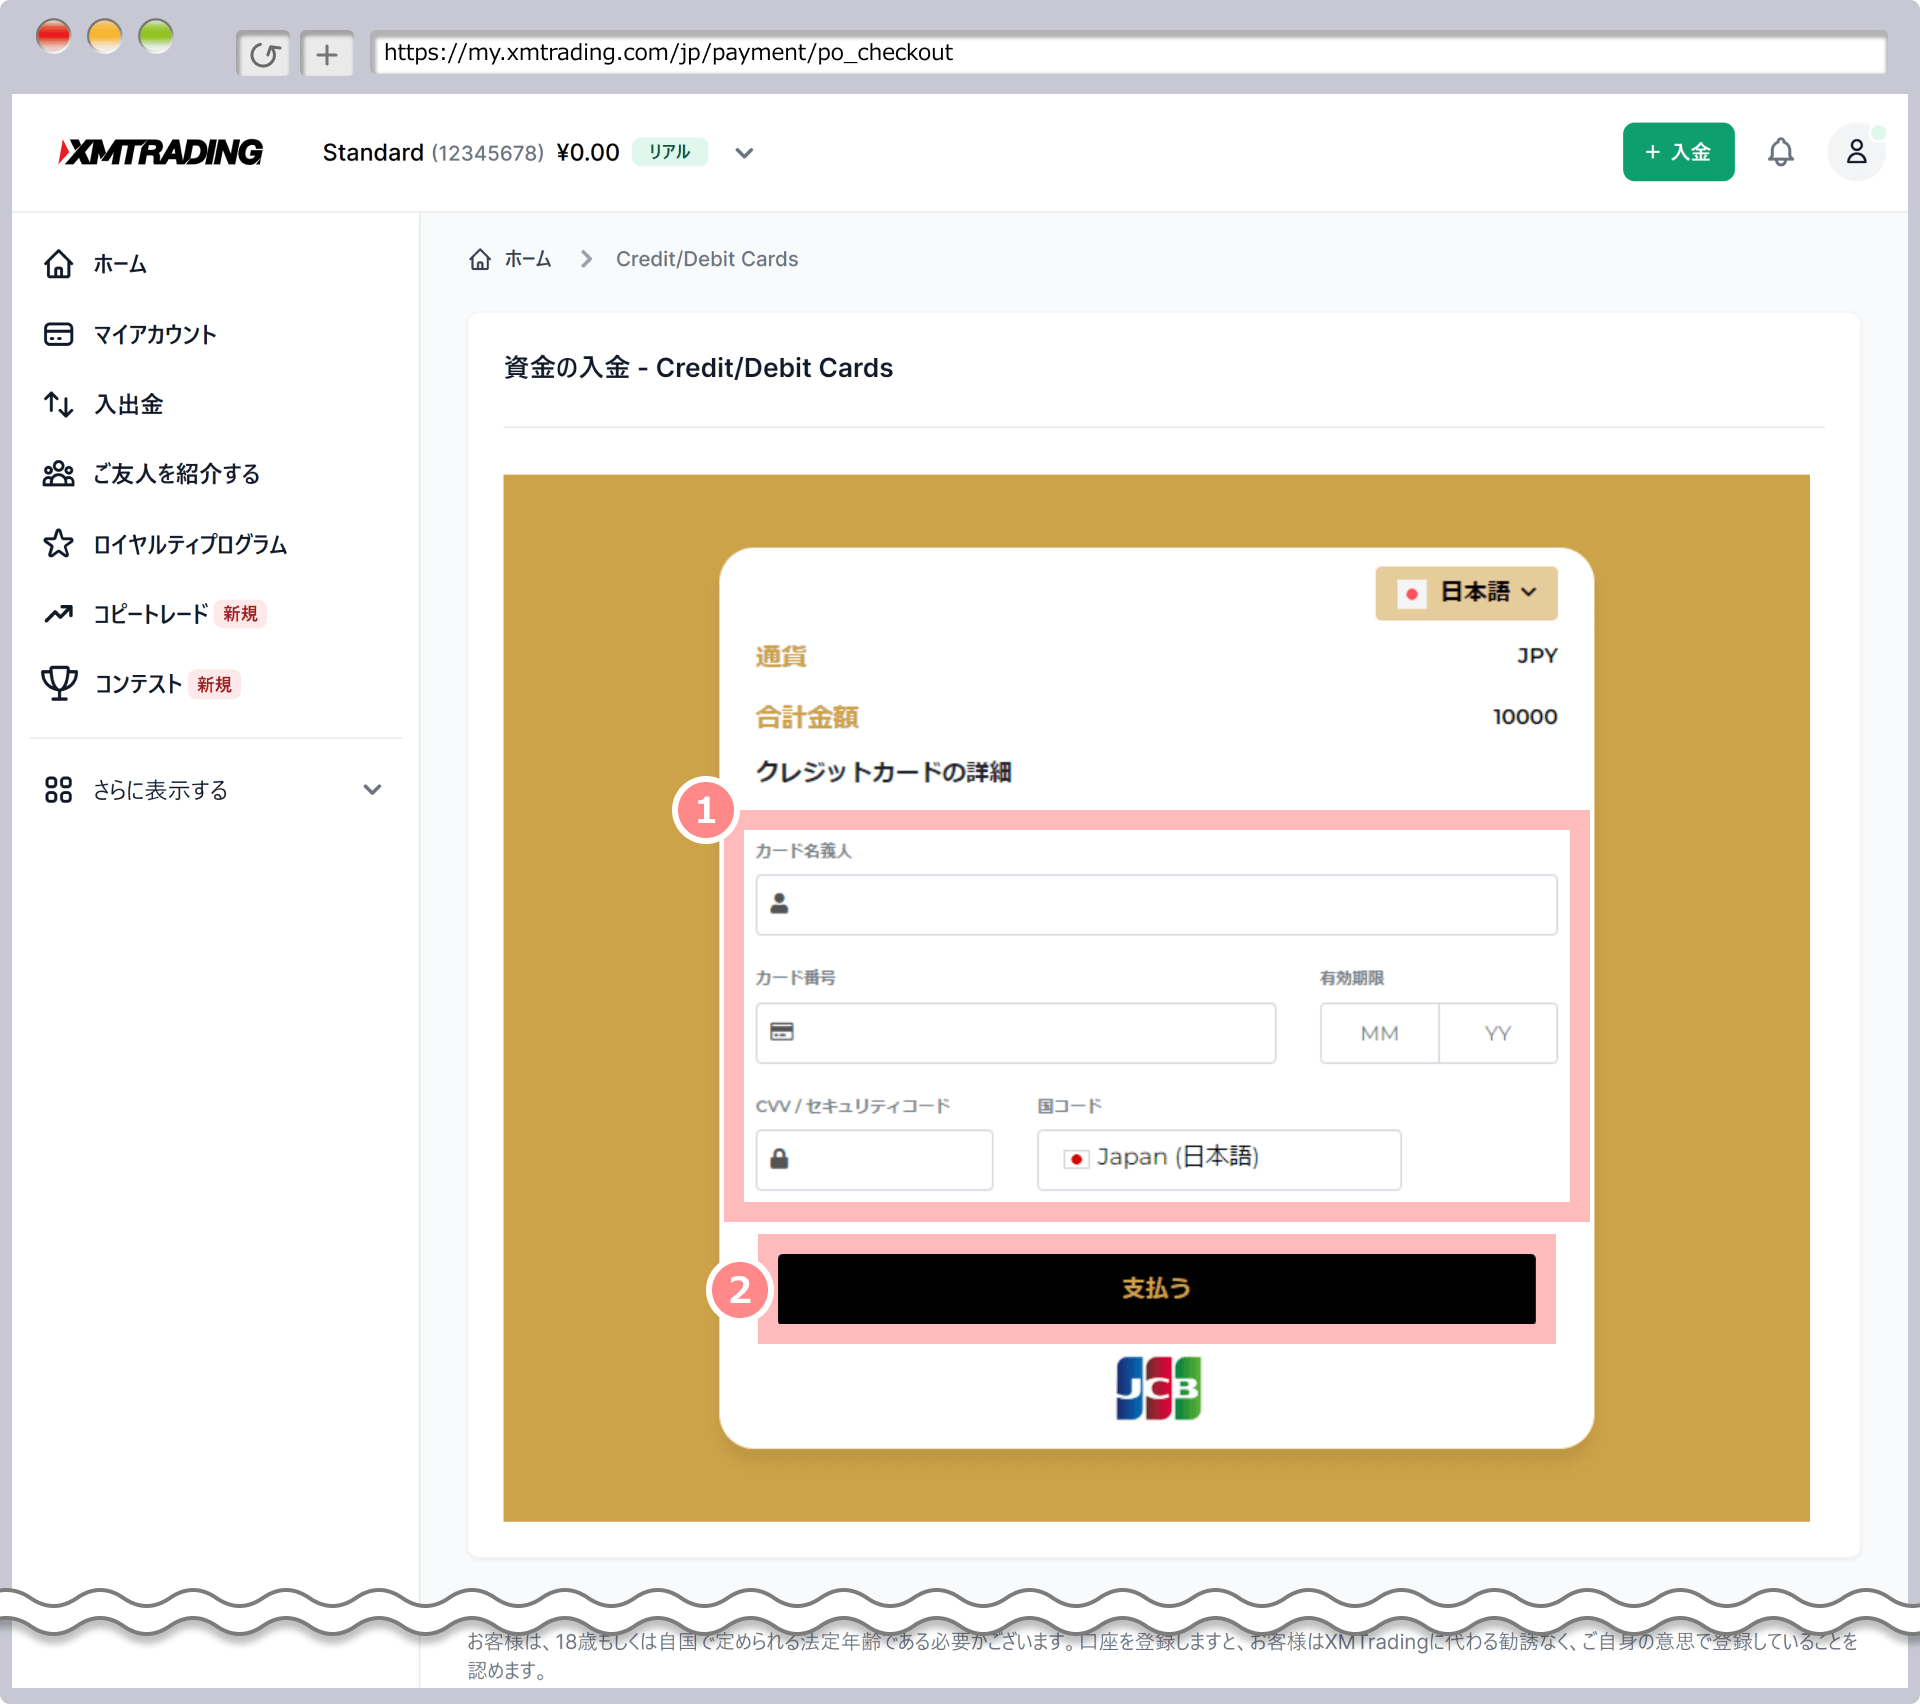The image size is (1920, 1704).
Task: Click the Credit/Debit Cards breadcrumb
Action: coord(707,259)
